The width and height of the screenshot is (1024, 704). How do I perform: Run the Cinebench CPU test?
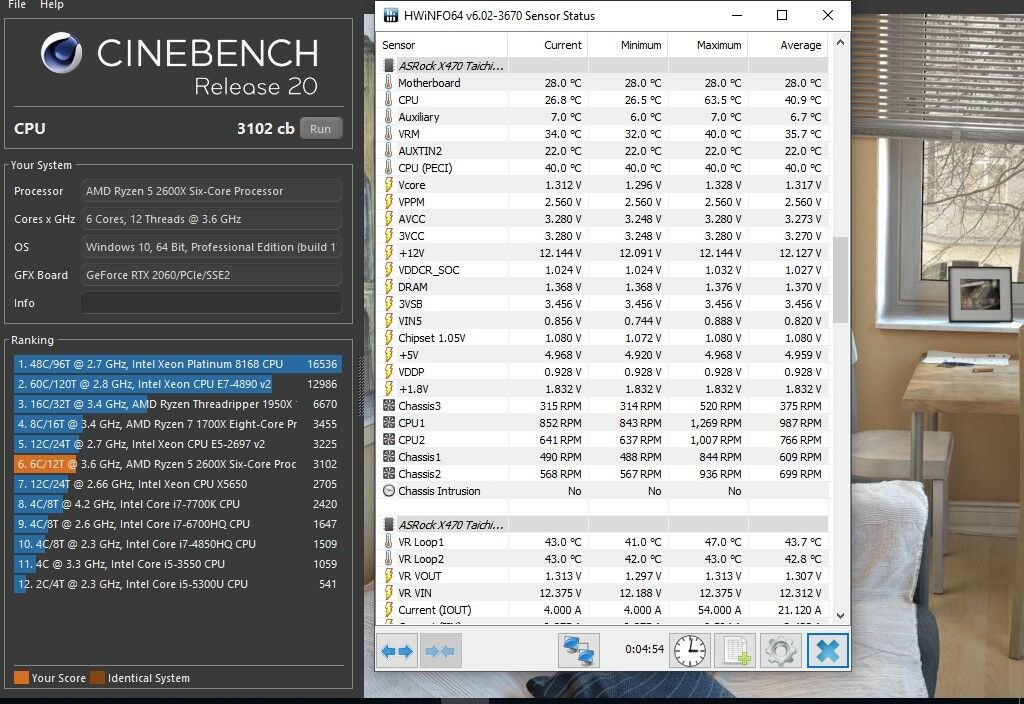(321, 129)
